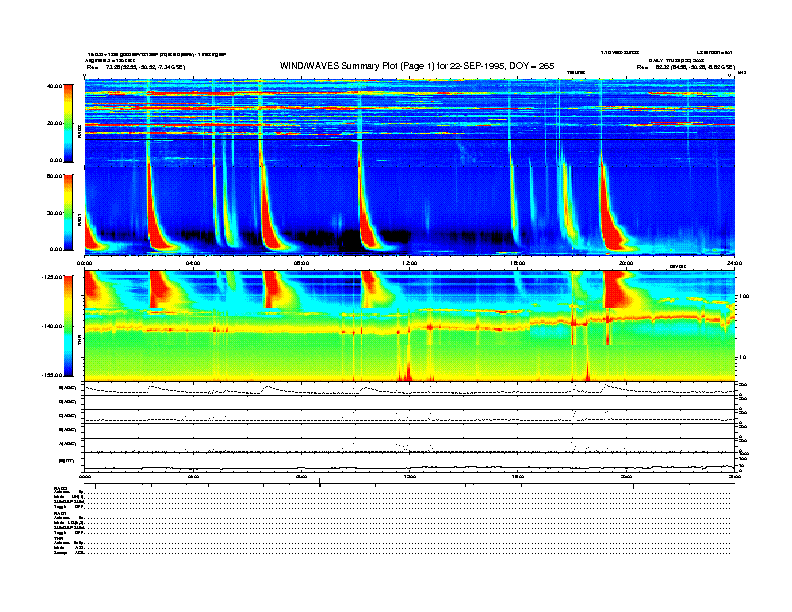Click the 30.00 label on the RAD1 scale
This screenshot has height=612, width=792.
coord(54,213)
